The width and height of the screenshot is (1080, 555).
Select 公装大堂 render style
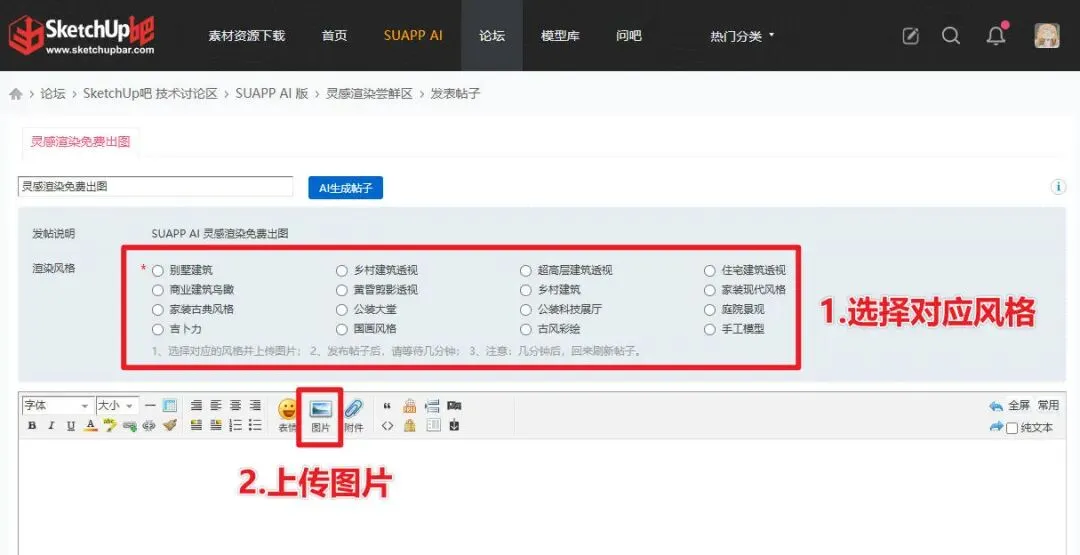click(x=342, y=310)
